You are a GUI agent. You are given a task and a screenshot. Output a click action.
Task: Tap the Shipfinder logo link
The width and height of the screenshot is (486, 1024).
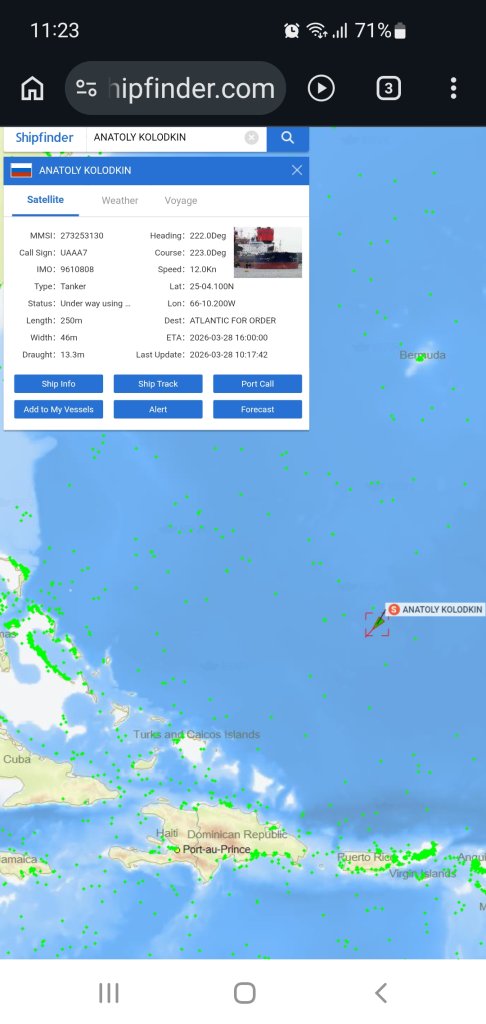(44, 138)
